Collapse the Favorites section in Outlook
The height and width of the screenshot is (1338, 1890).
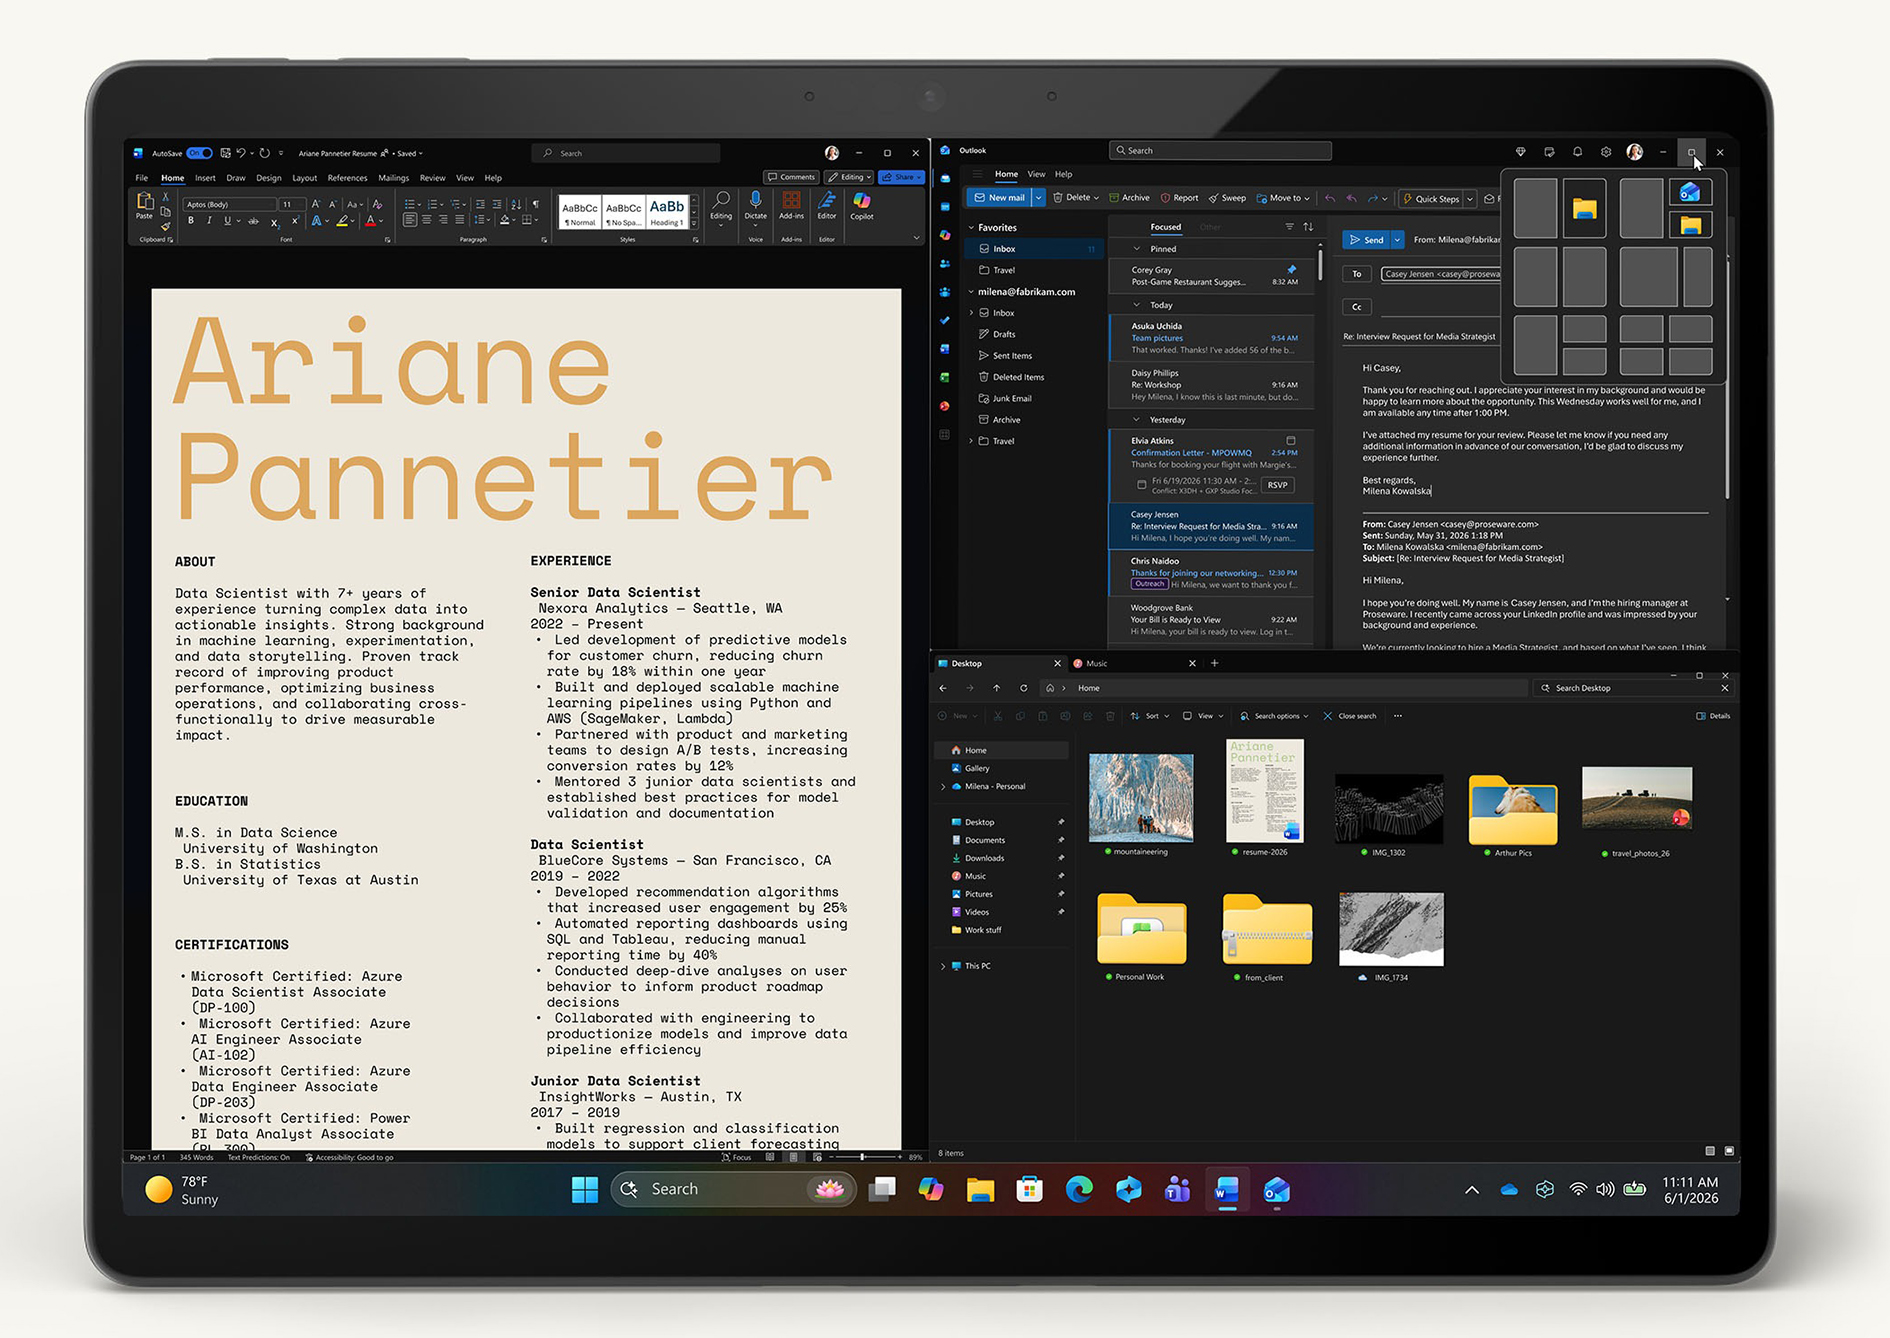coord(971,228)
